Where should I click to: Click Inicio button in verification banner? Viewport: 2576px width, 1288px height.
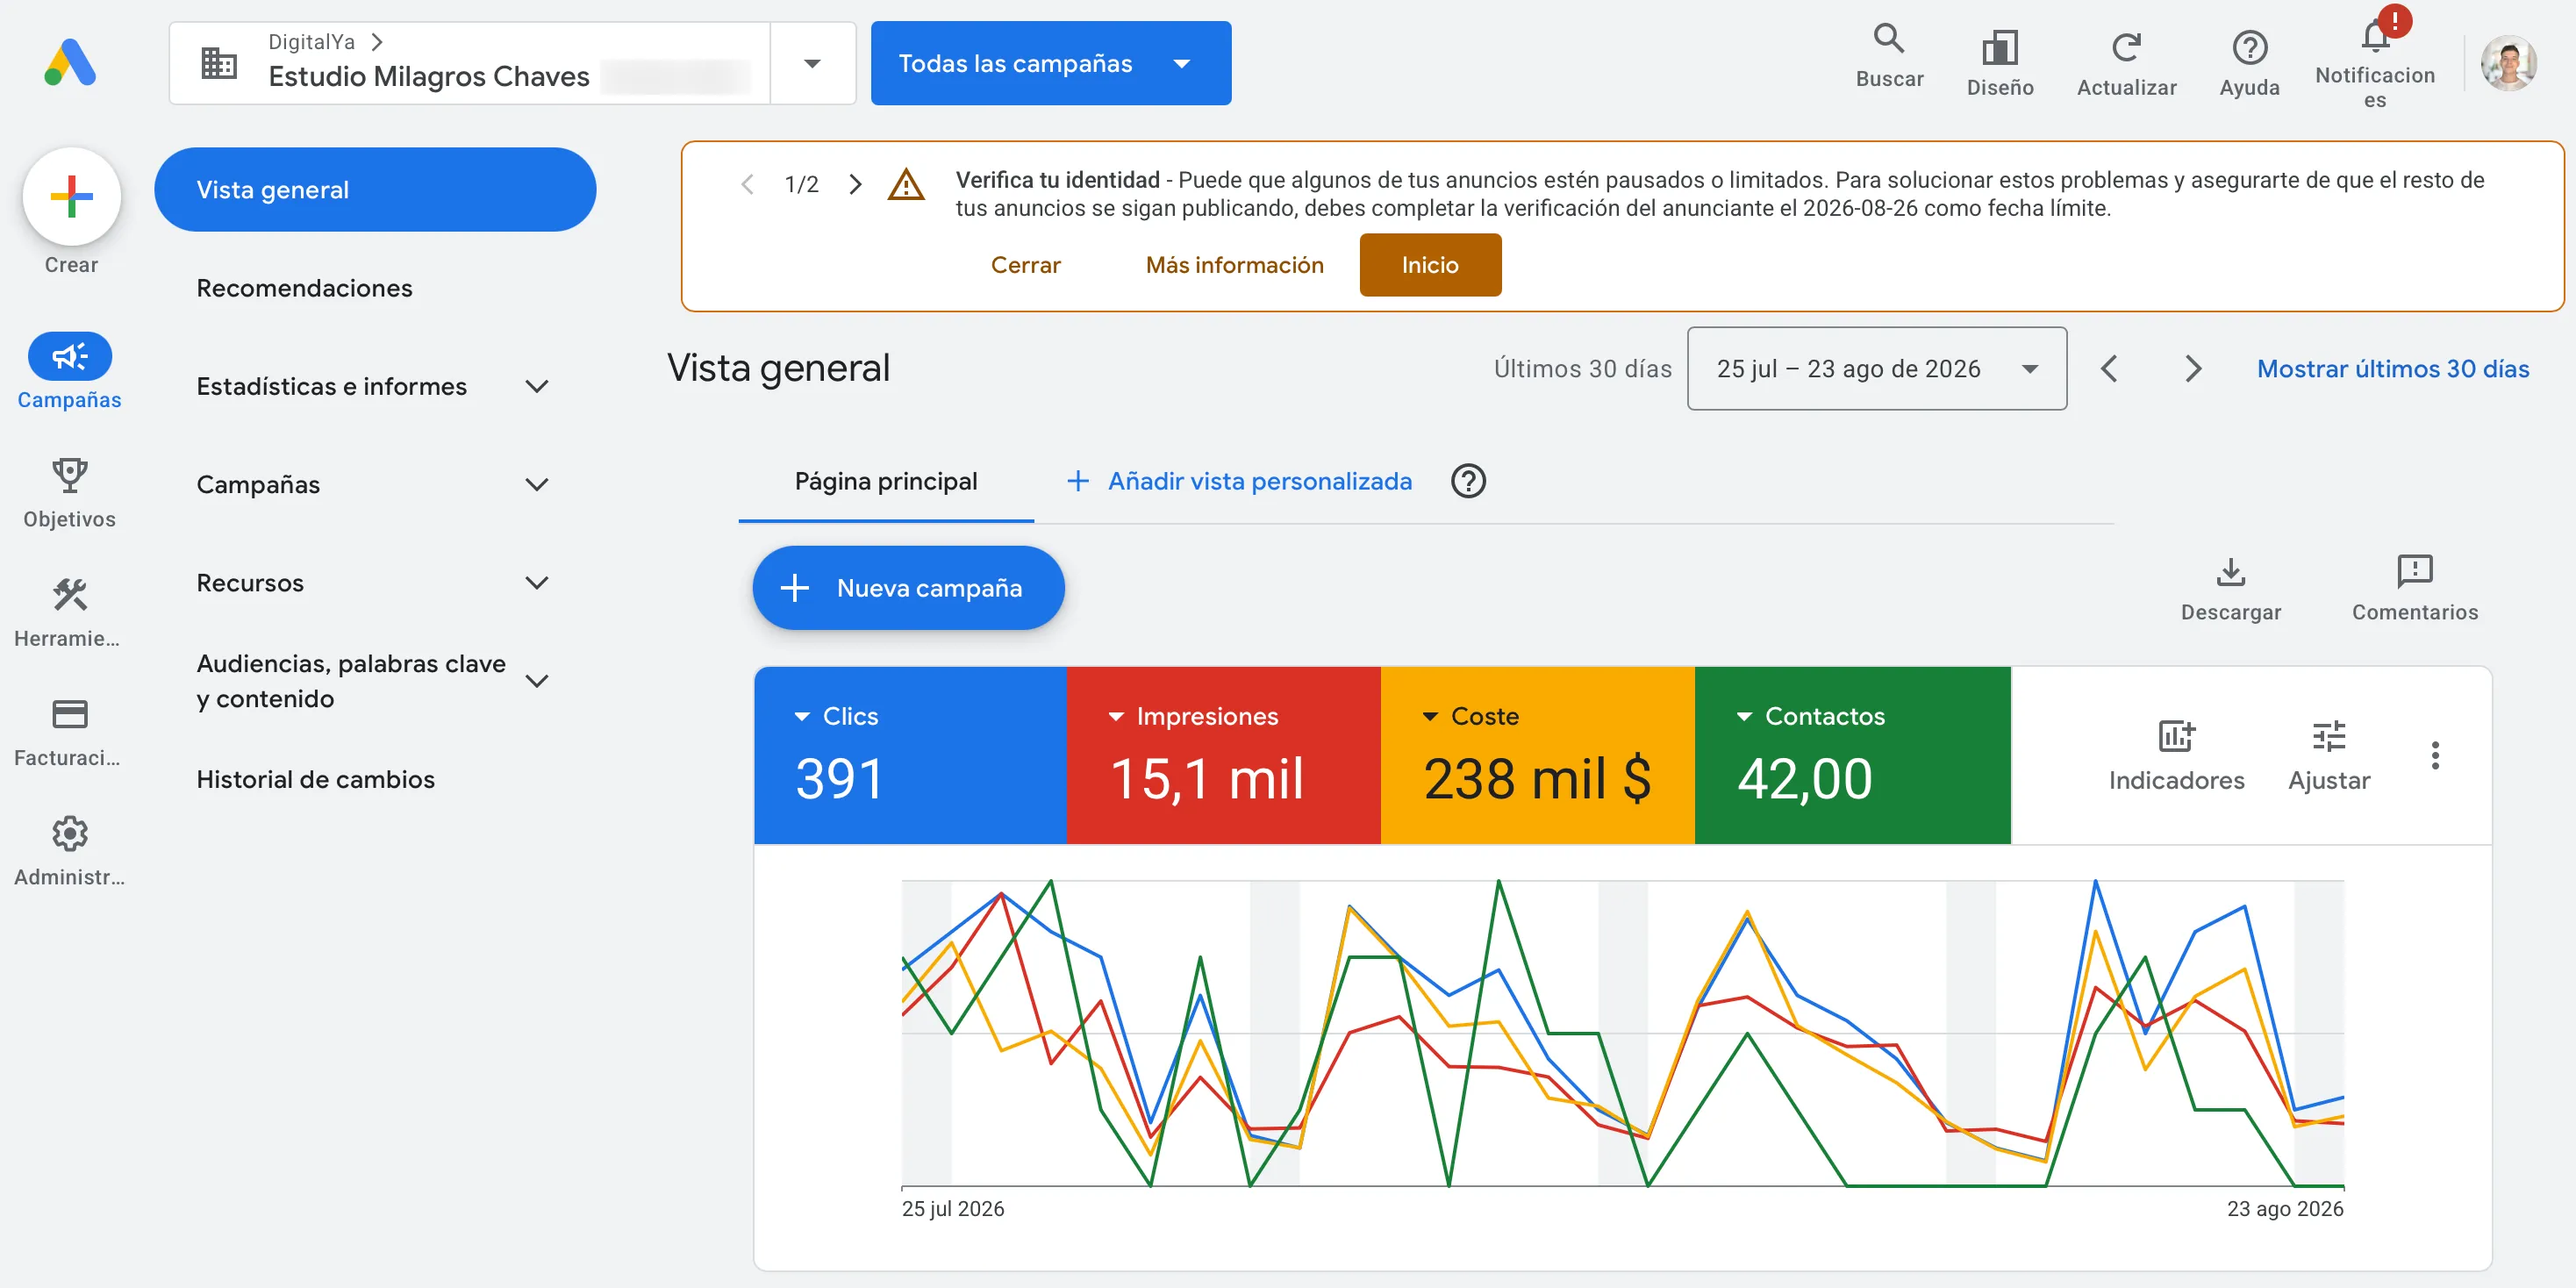click(x=1430, y=264)
